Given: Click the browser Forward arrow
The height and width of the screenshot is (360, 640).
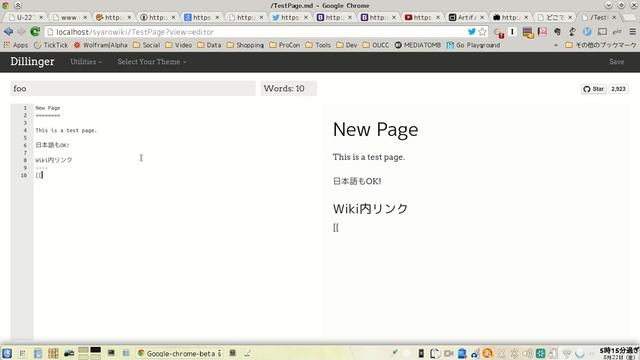Looking at the screenshot, I should pyautogui.click(x=21, y=31).
